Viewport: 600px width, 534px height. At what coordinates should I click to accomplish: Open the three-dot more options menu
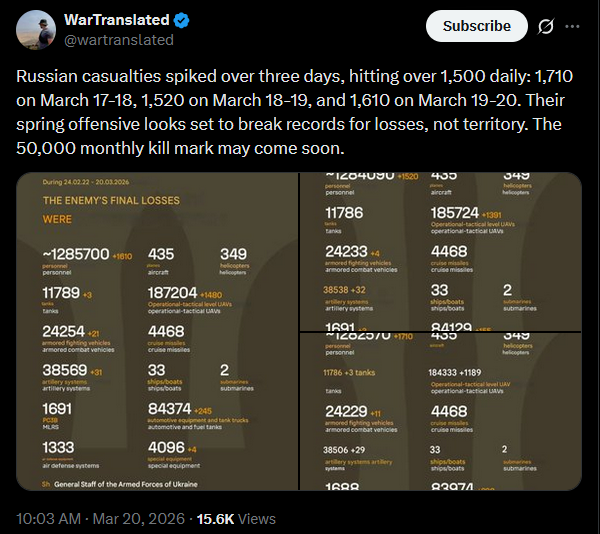tap(572, 26)
